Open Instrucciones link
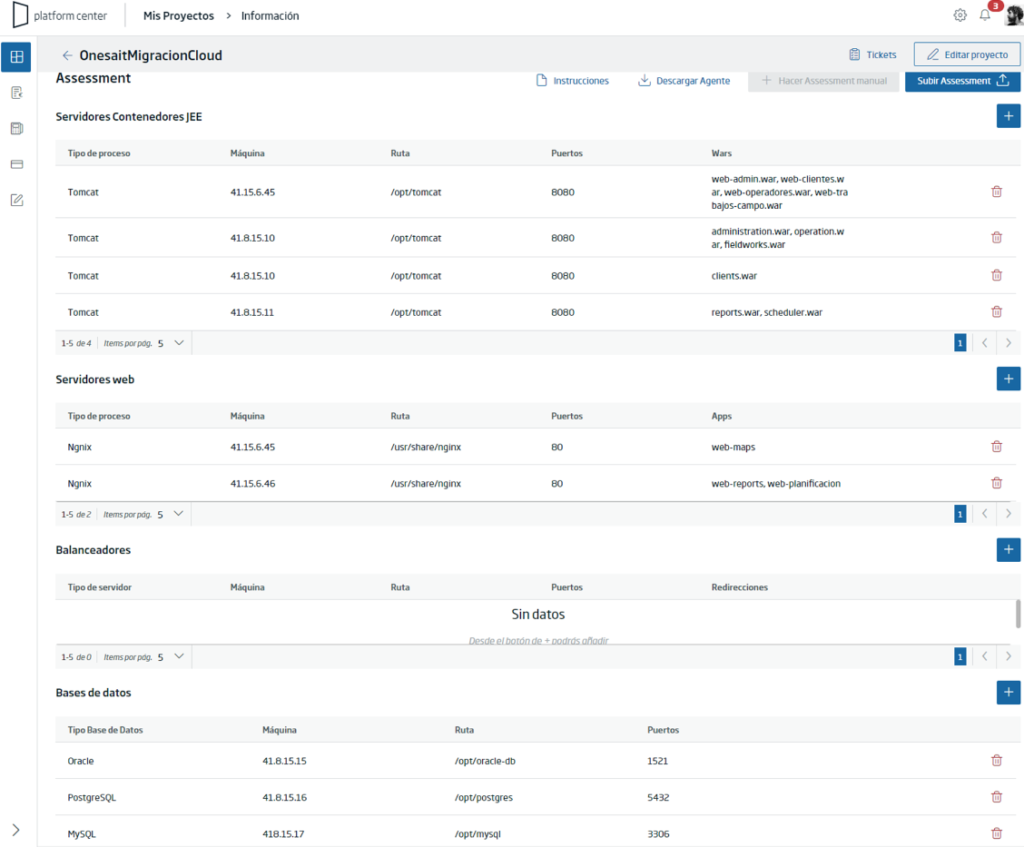Screen dimensions: 1024x847 [x=572, y=80]
